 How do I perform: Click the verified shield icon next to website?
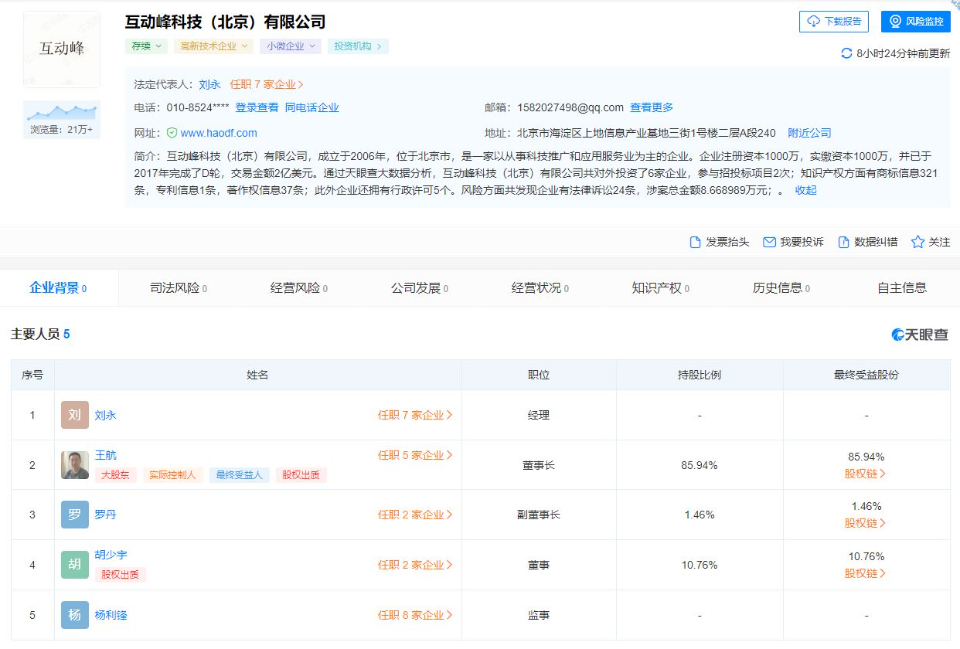[x=172, y=133]
